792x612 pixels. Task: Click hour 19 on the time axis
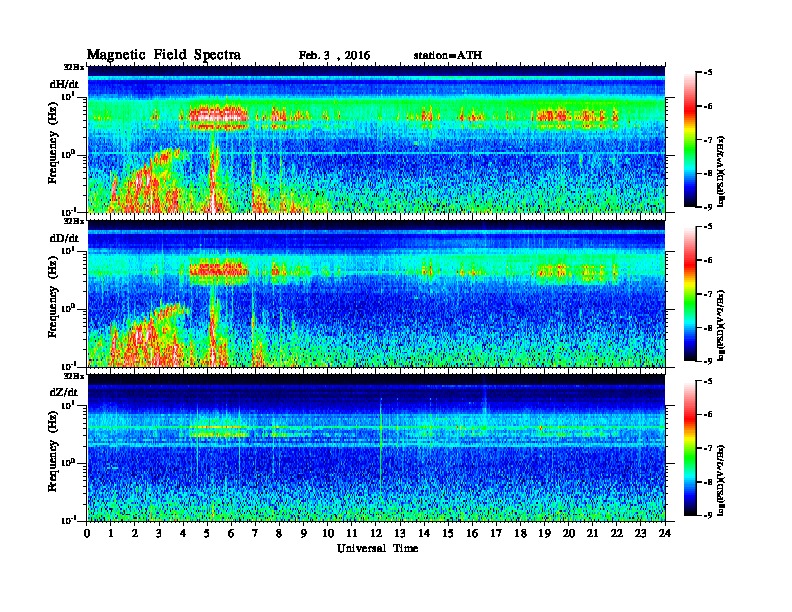pos(544,534)
